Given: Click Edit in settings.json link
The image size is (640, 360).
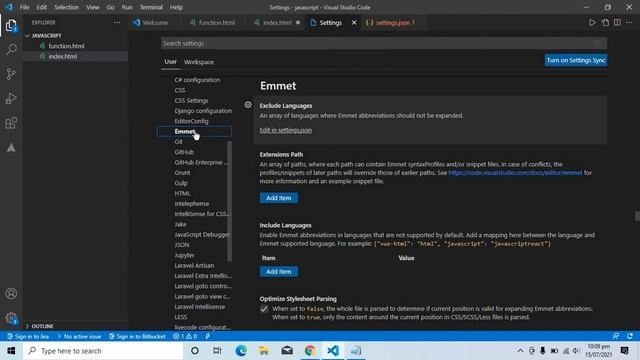Looking at the screenshot, I should 286,130.
